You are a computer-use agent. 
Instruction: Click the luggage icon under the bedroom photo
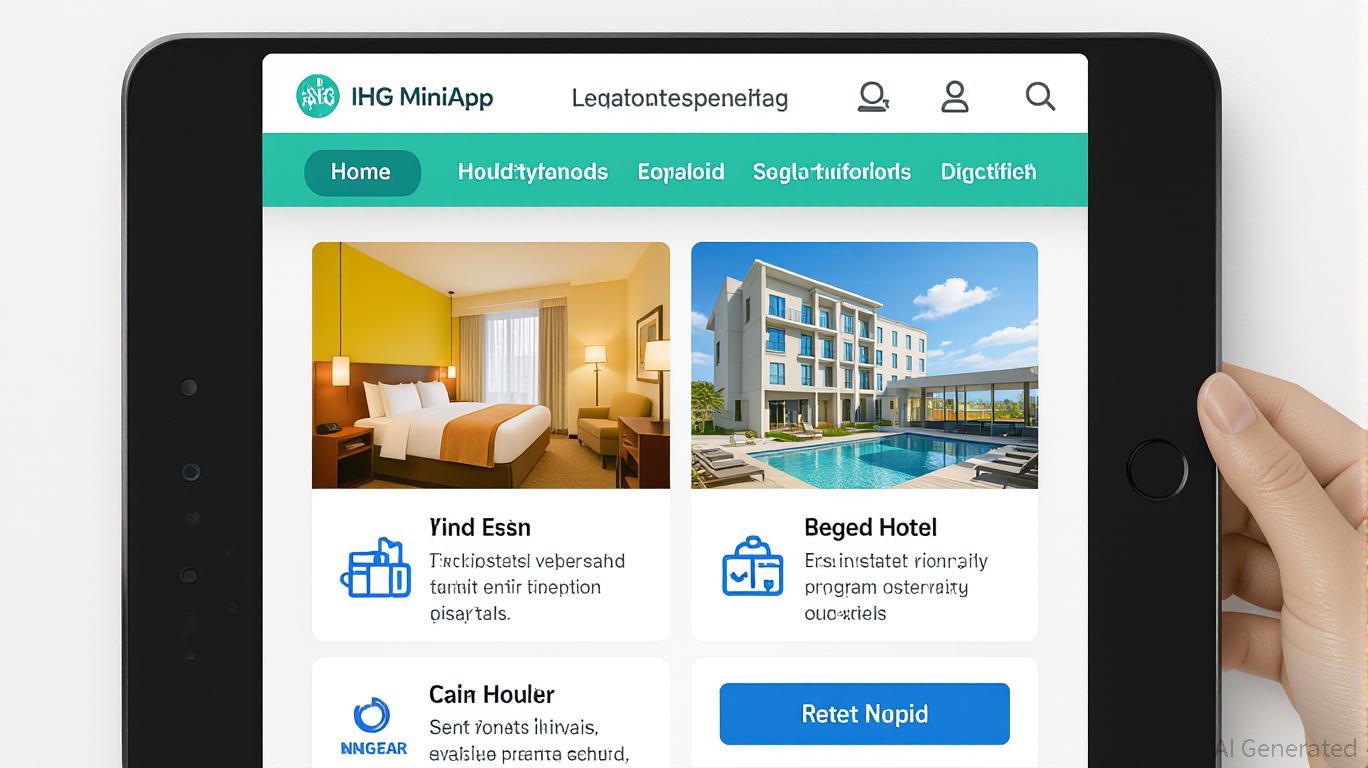375,569
